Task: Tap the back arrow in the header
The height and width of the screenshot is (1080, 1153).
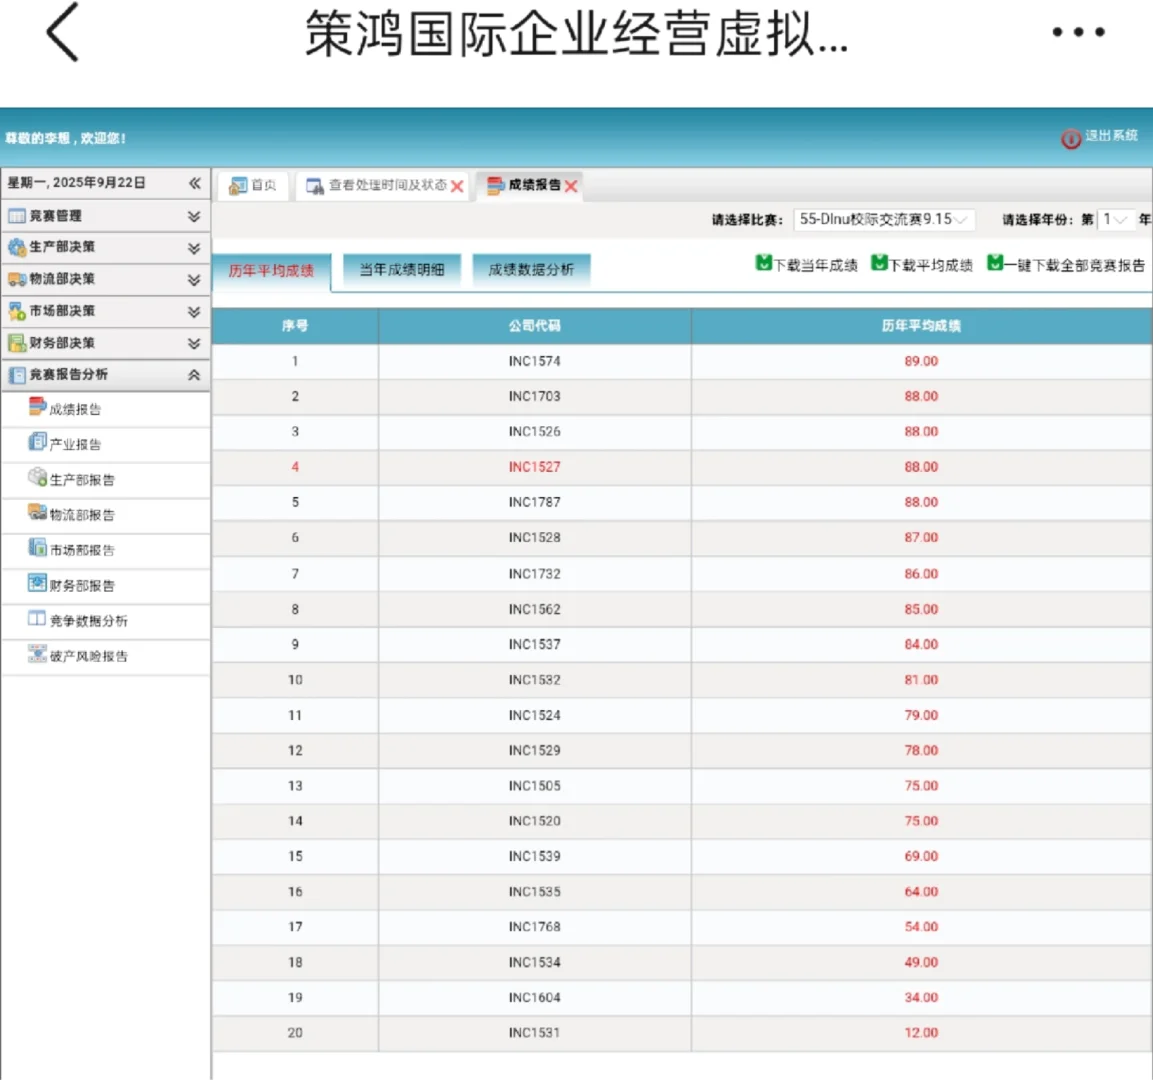Action: tap(63, 32)
